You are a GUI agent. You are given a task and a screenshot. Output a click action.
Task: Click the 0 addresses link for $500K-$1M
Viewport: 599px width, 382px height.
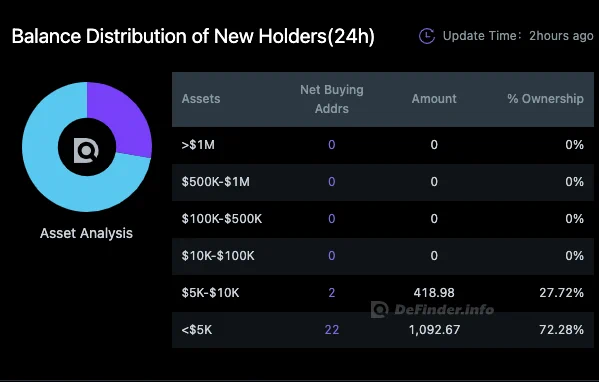point(332,181)
